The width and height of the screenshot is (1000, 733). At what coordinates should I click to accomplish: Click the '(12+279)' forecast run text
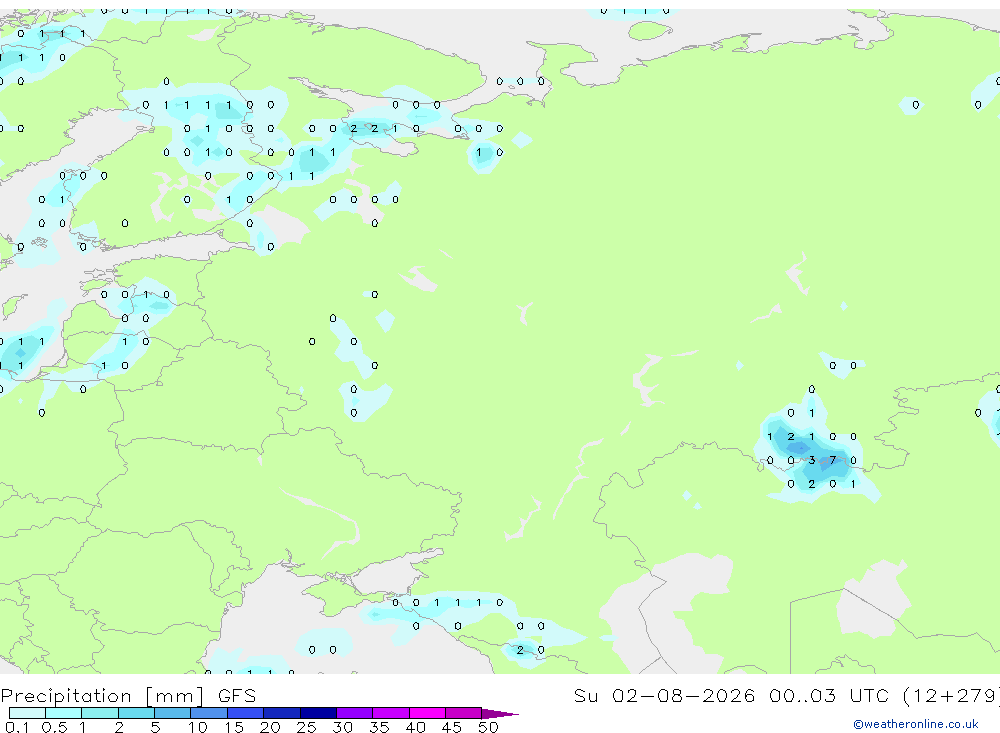click(x=951, y=695)
